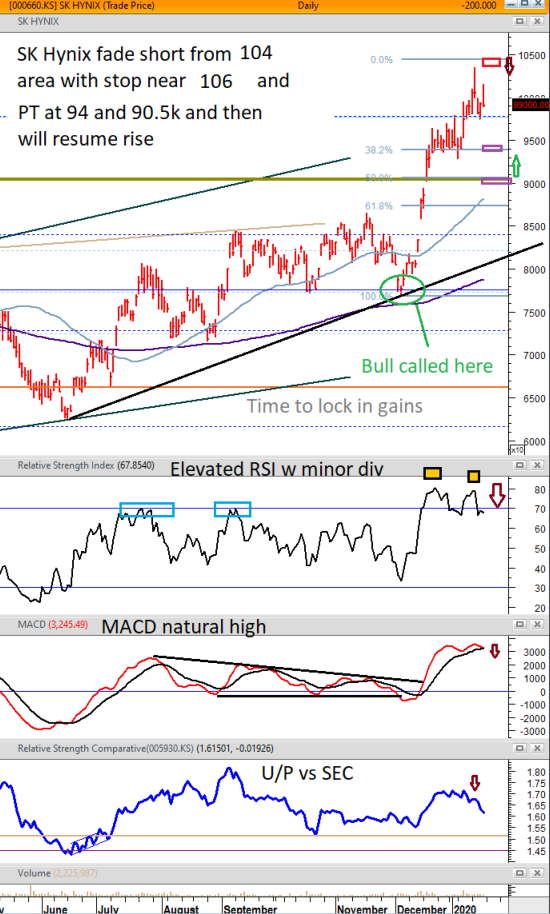Click the 10500 price axis label
The height and width of the screenshot is (914, 550).
[x=531, y=55]
